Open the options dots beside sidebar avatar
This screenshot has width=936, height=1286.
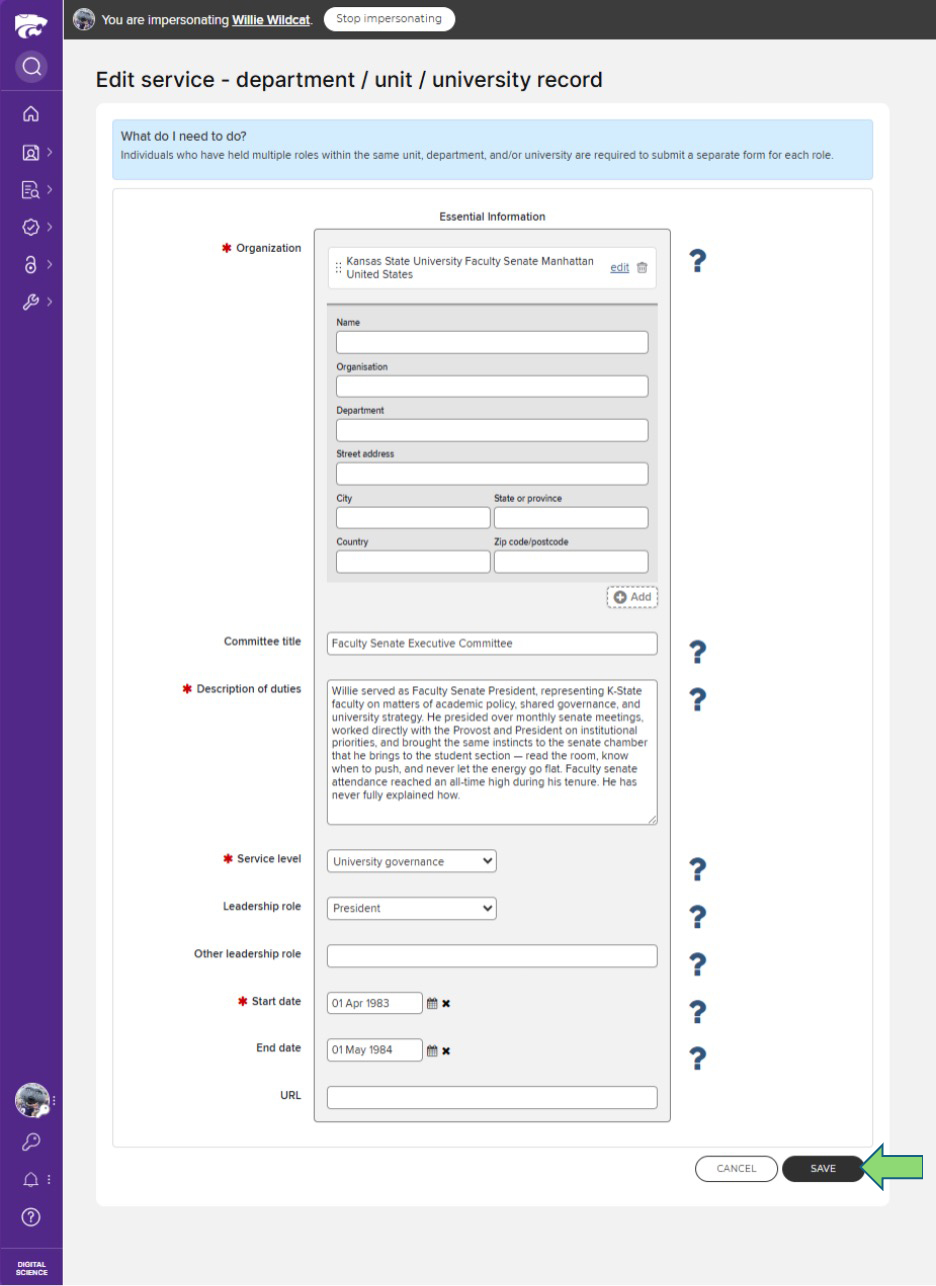point(54,1100)
